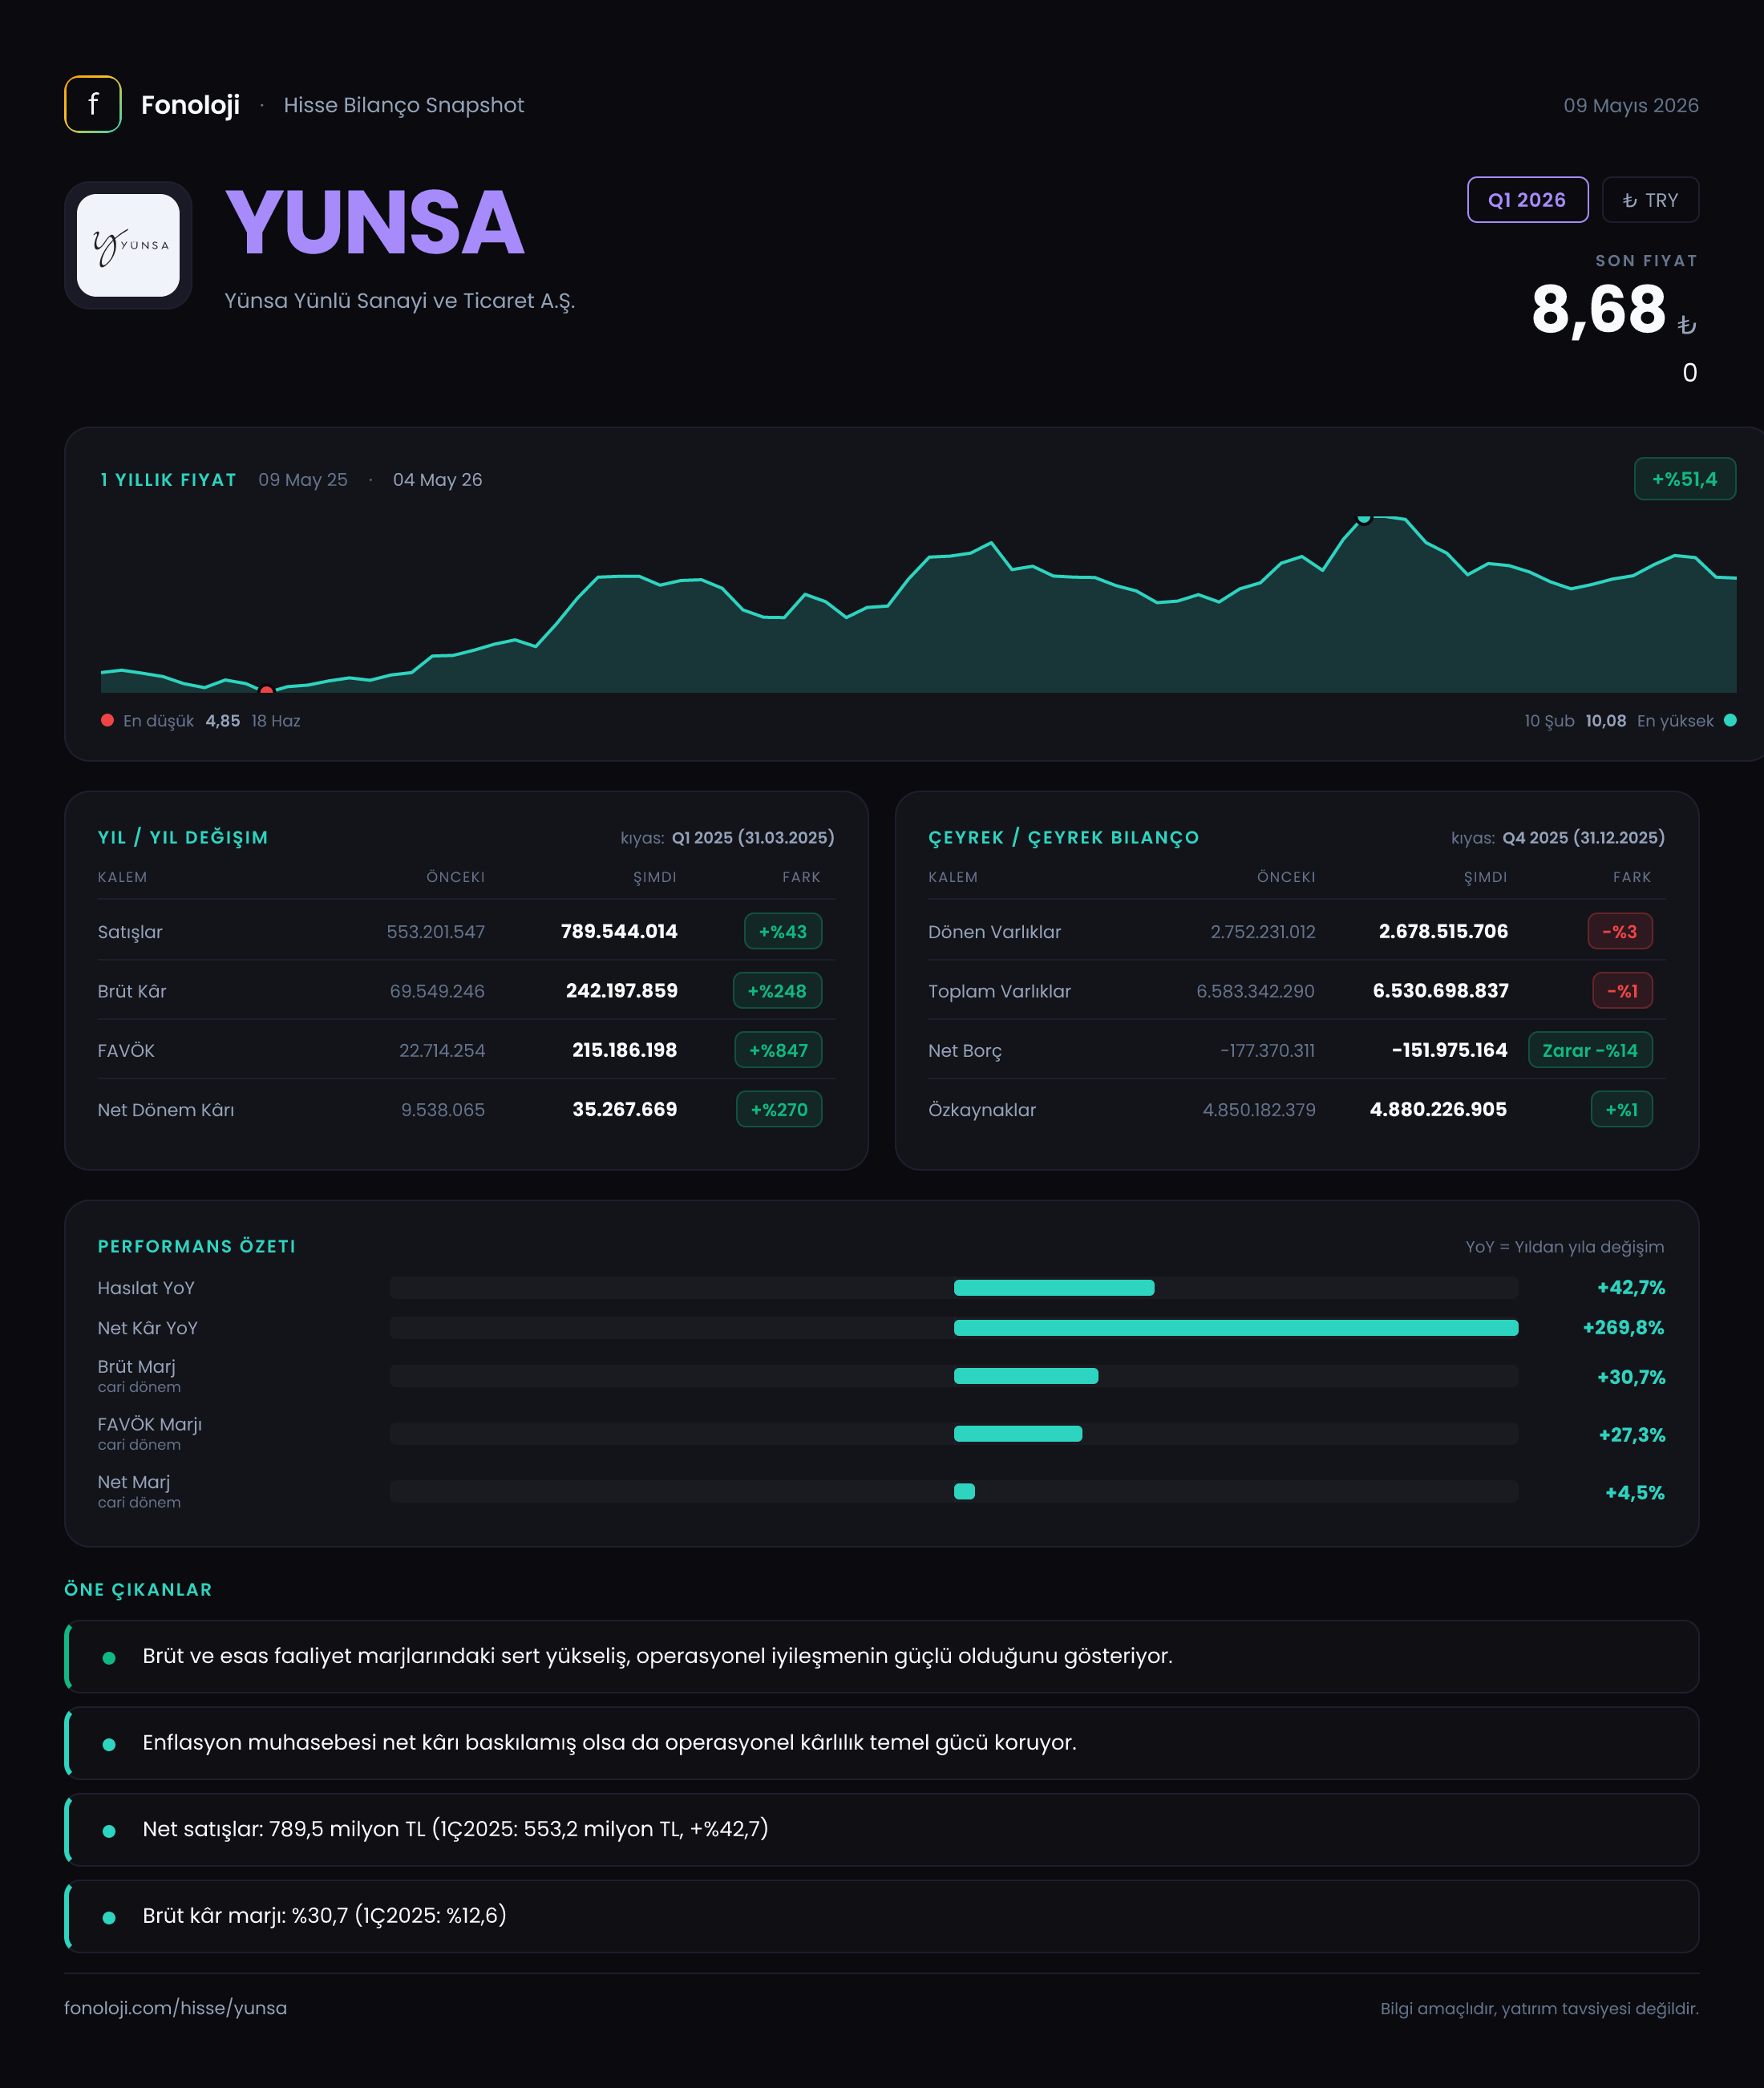Click the highlight about Brüt ve esas faaliyet marjları
The height and width of the screenshot is (2088, 1764).
tap(881, 1656)
